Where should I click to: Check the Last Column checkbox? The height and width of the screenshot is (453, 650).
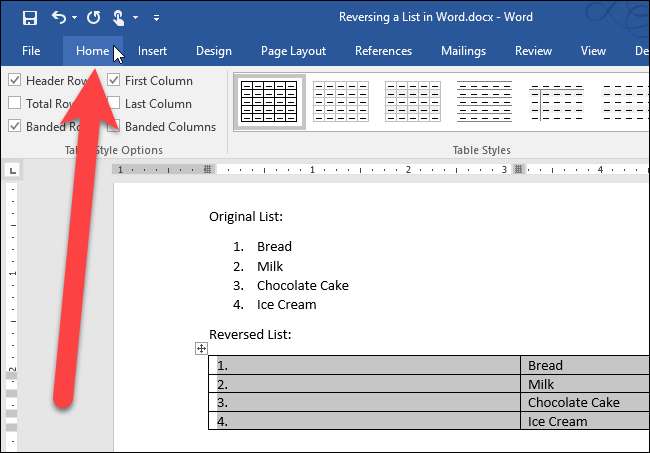(x=114, y=103)
